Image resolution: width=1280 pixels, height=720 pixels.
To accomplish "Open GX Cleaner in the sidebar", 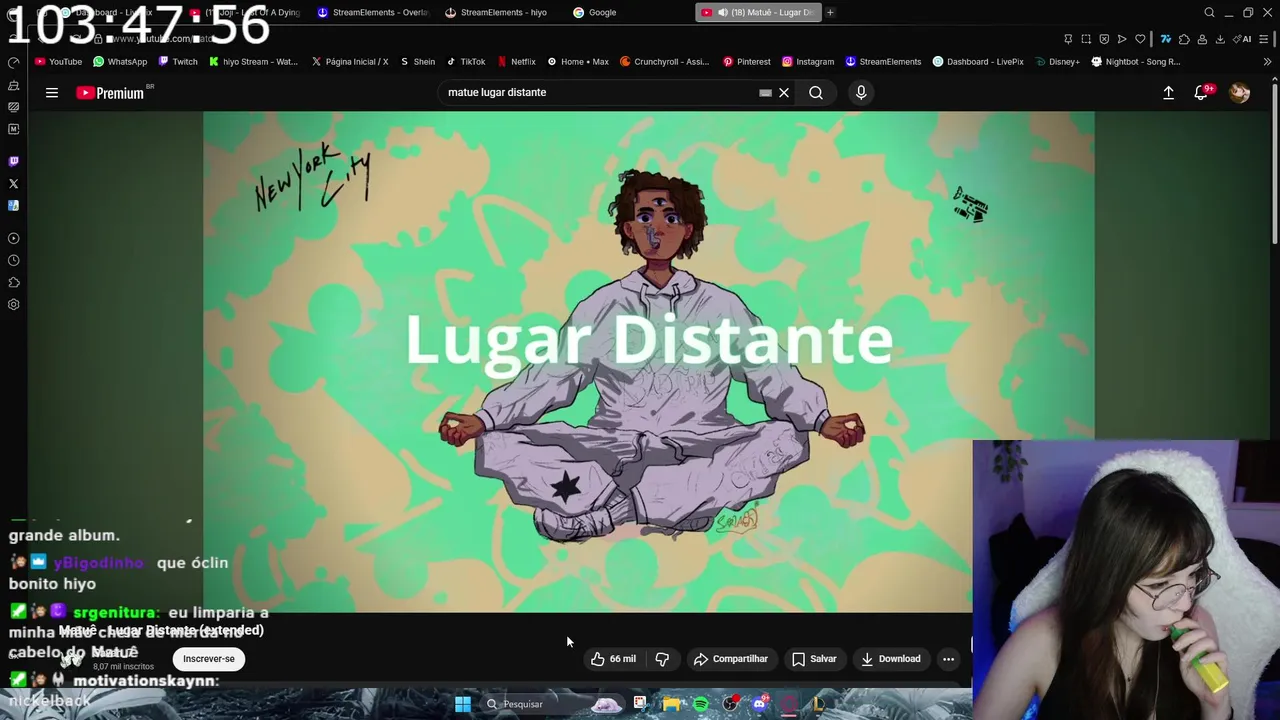I will coord(13,85).
